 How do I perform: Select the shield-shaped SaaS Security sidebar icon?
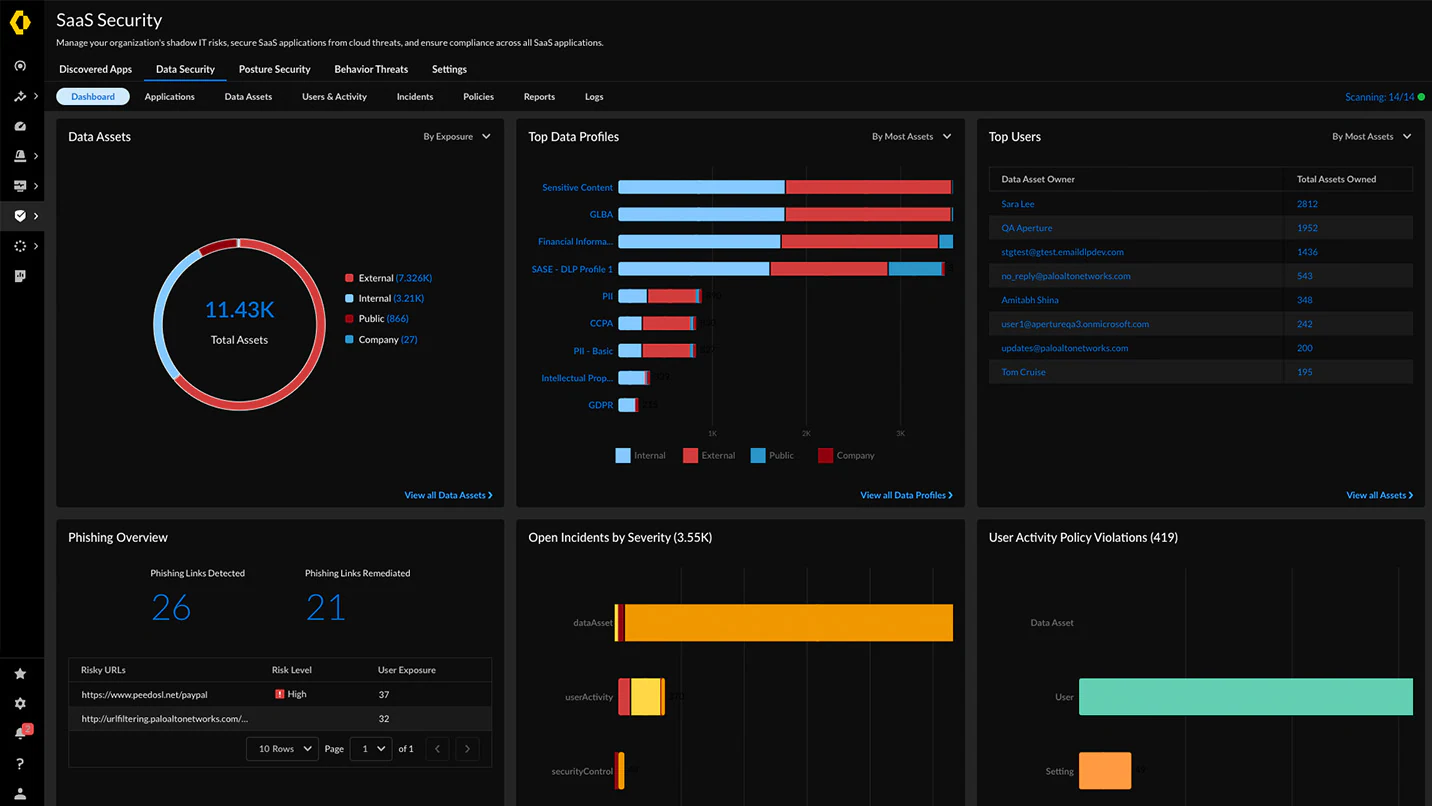(x=20, y=215)
